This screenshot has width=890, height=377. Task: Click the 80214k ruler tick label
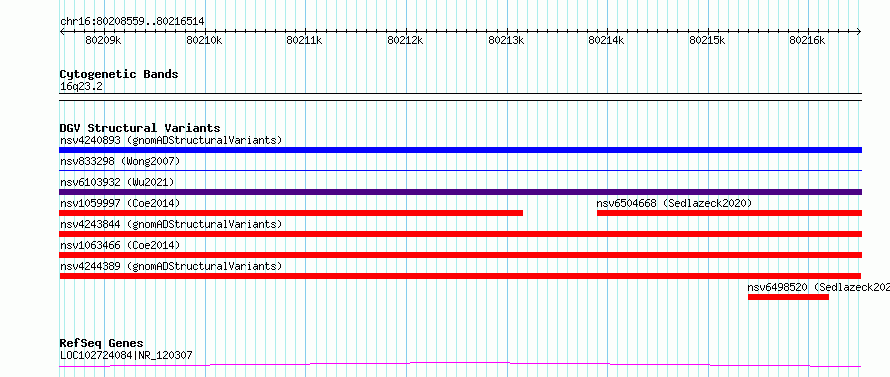click(x=607, y=40)
